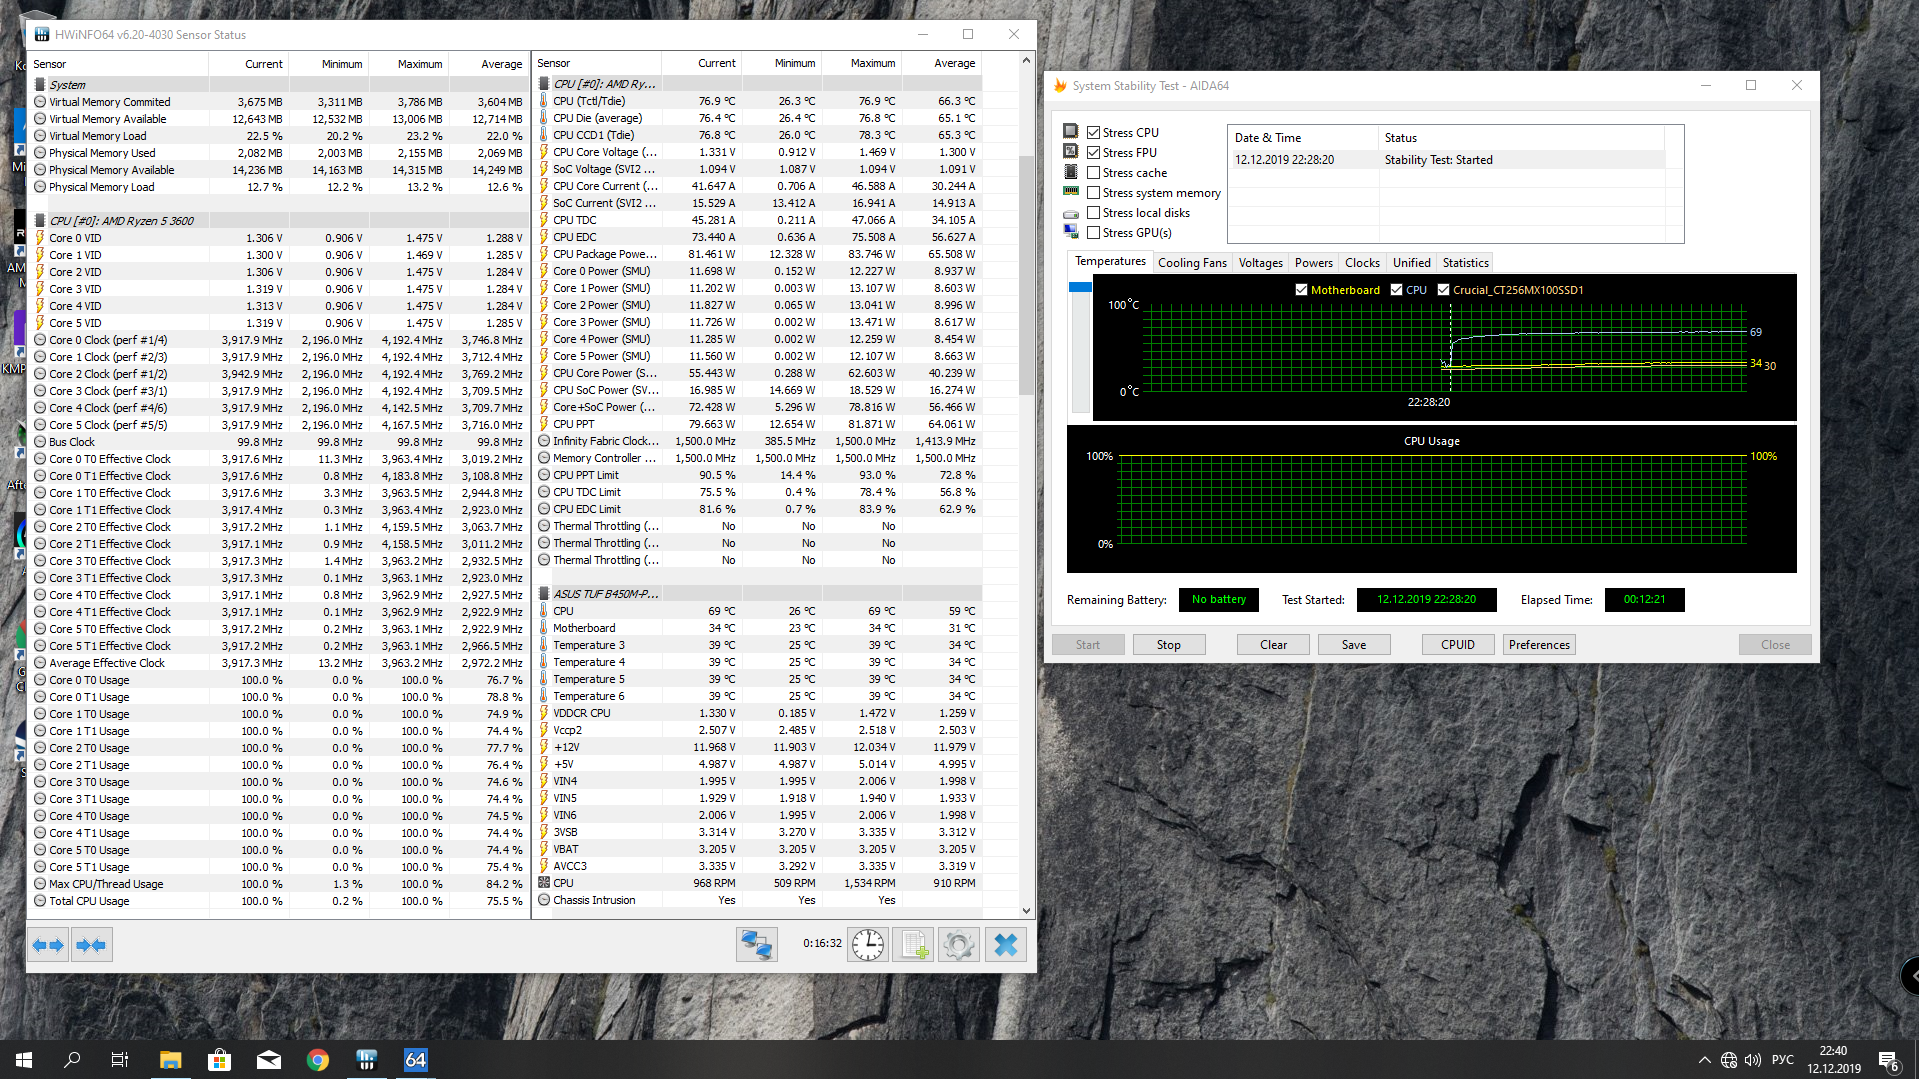Switch to AIDA64 taskbar icon

415,1060
